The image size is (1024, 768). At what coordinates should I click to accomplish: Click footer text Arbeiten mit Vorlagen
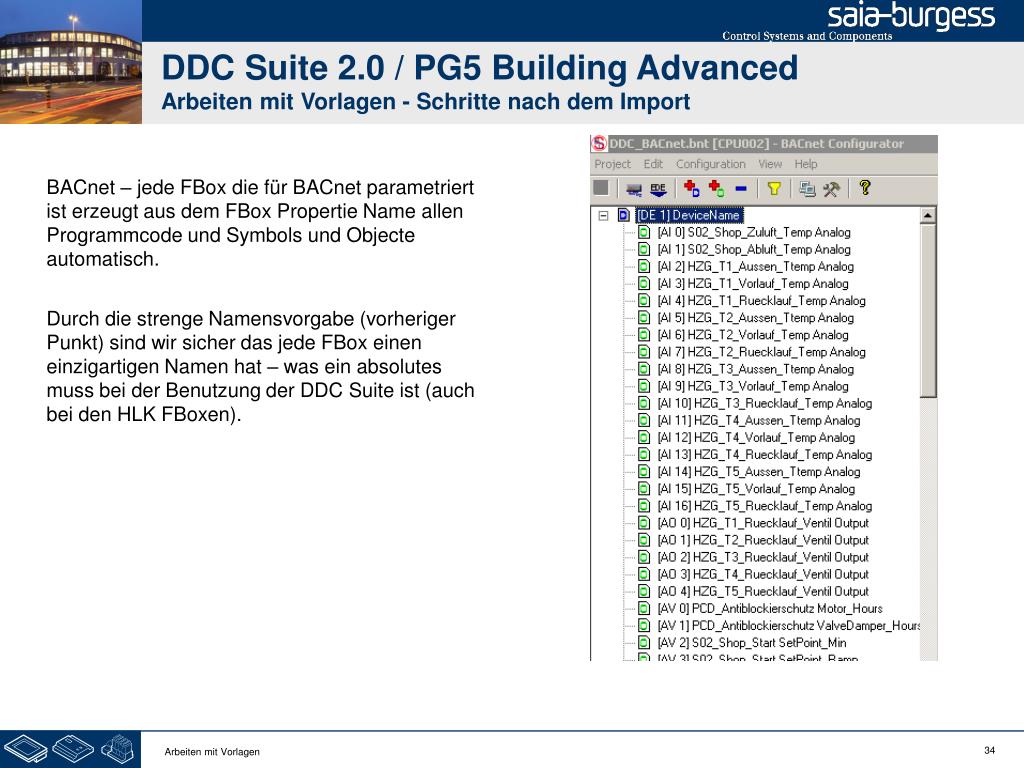212,752
